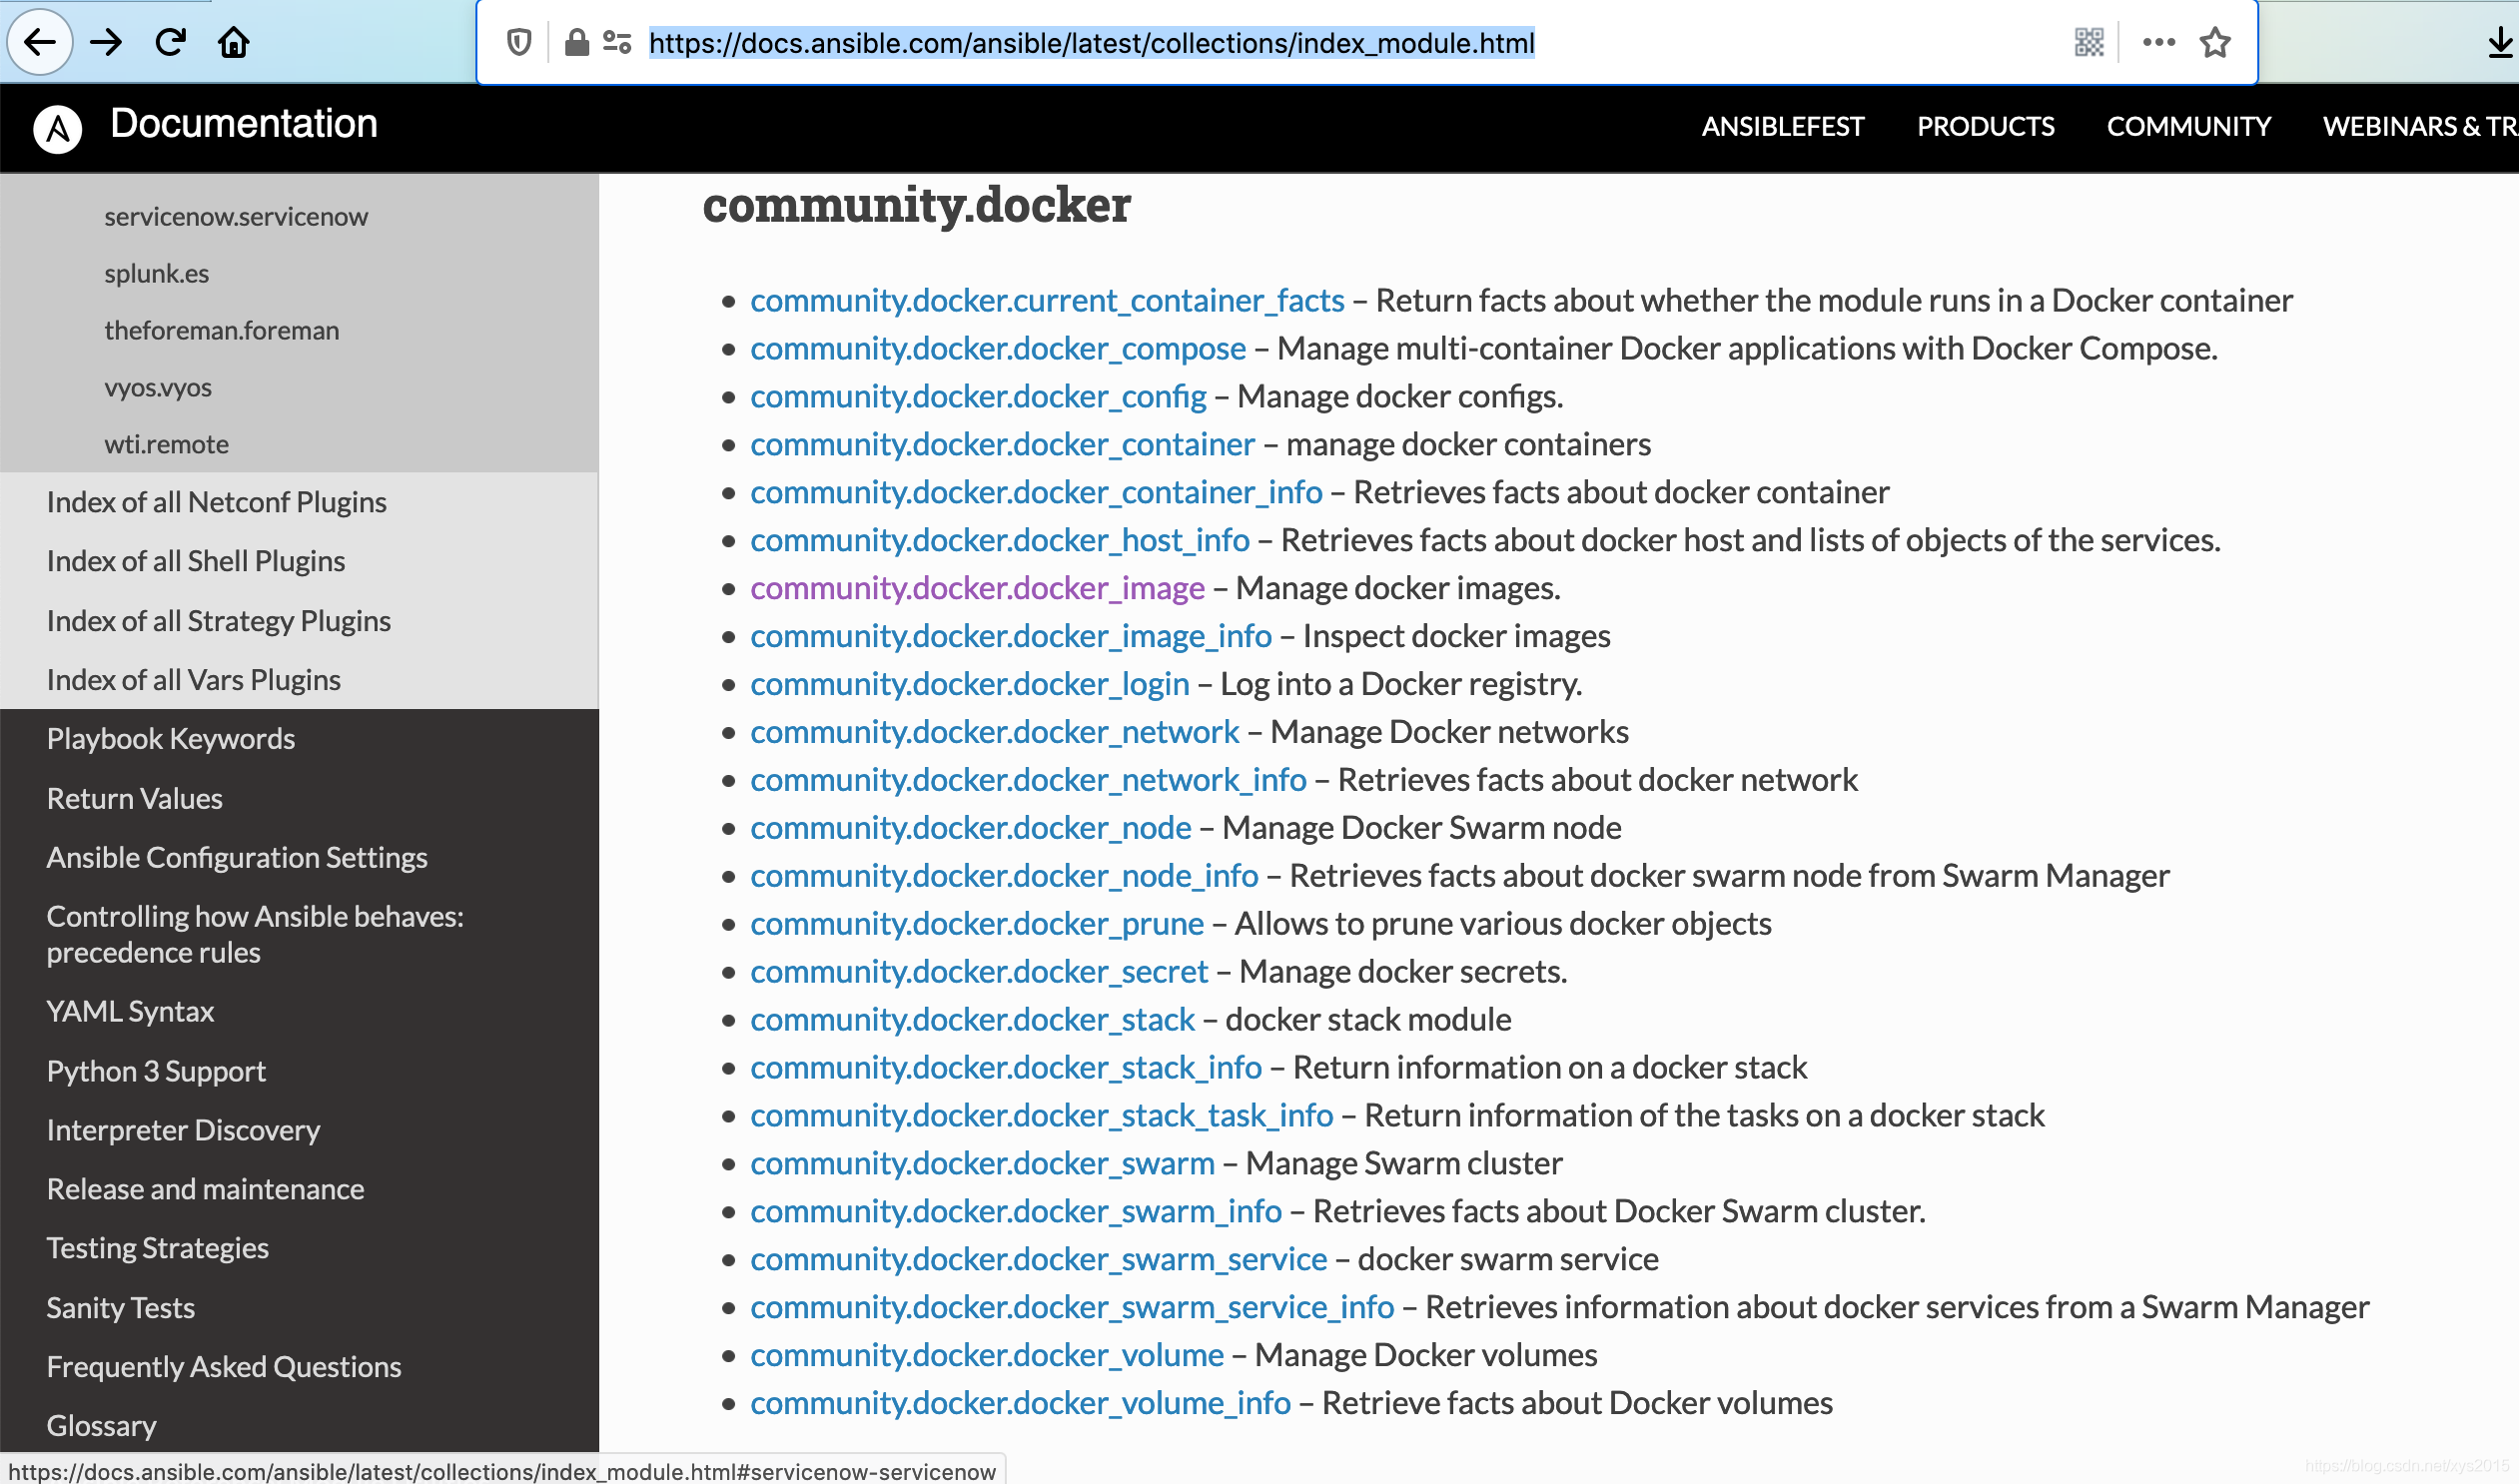The image size is (2519, 1484).
Task: Open Testing Strategies page
Action: tap(158, 1249)
